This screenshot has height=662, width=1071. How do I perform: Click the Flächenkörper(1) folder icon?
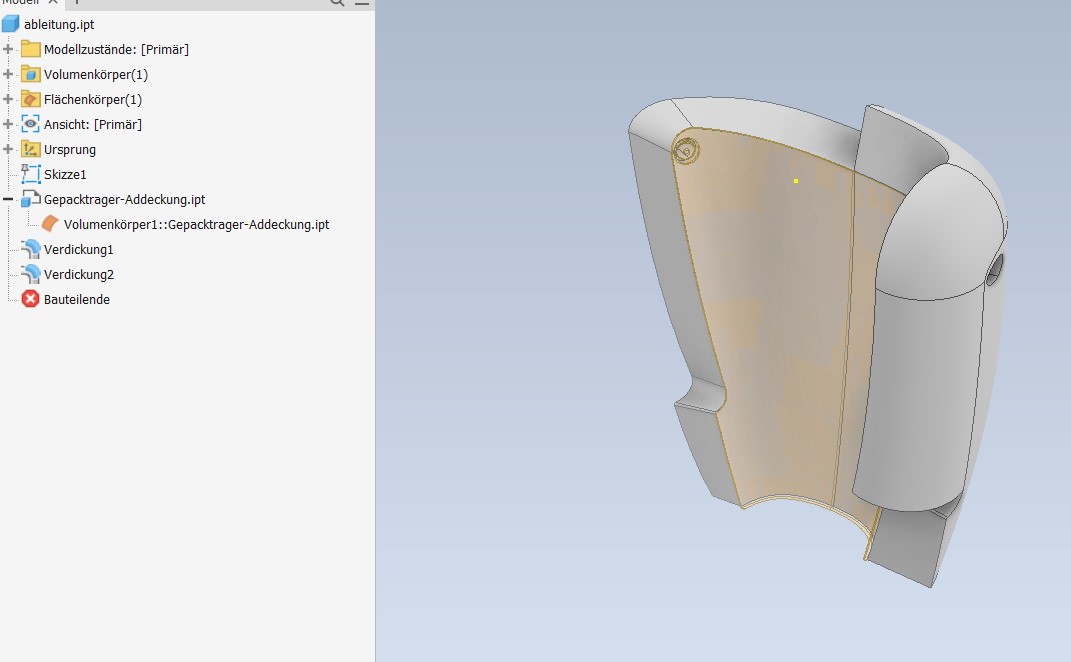pyautogui.click(x=31, y=99)
